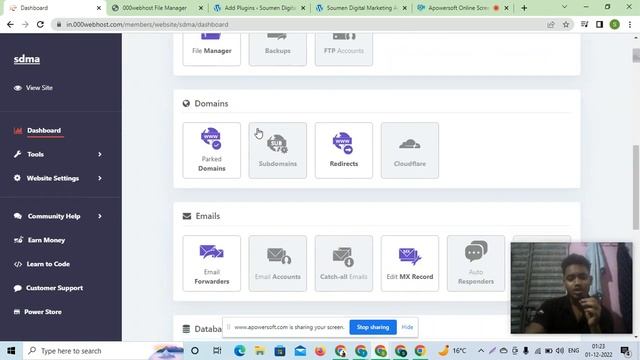Click the sdma site name link
Screen dimensions: 640x360
pyautogui.click(x=27, y=59)
